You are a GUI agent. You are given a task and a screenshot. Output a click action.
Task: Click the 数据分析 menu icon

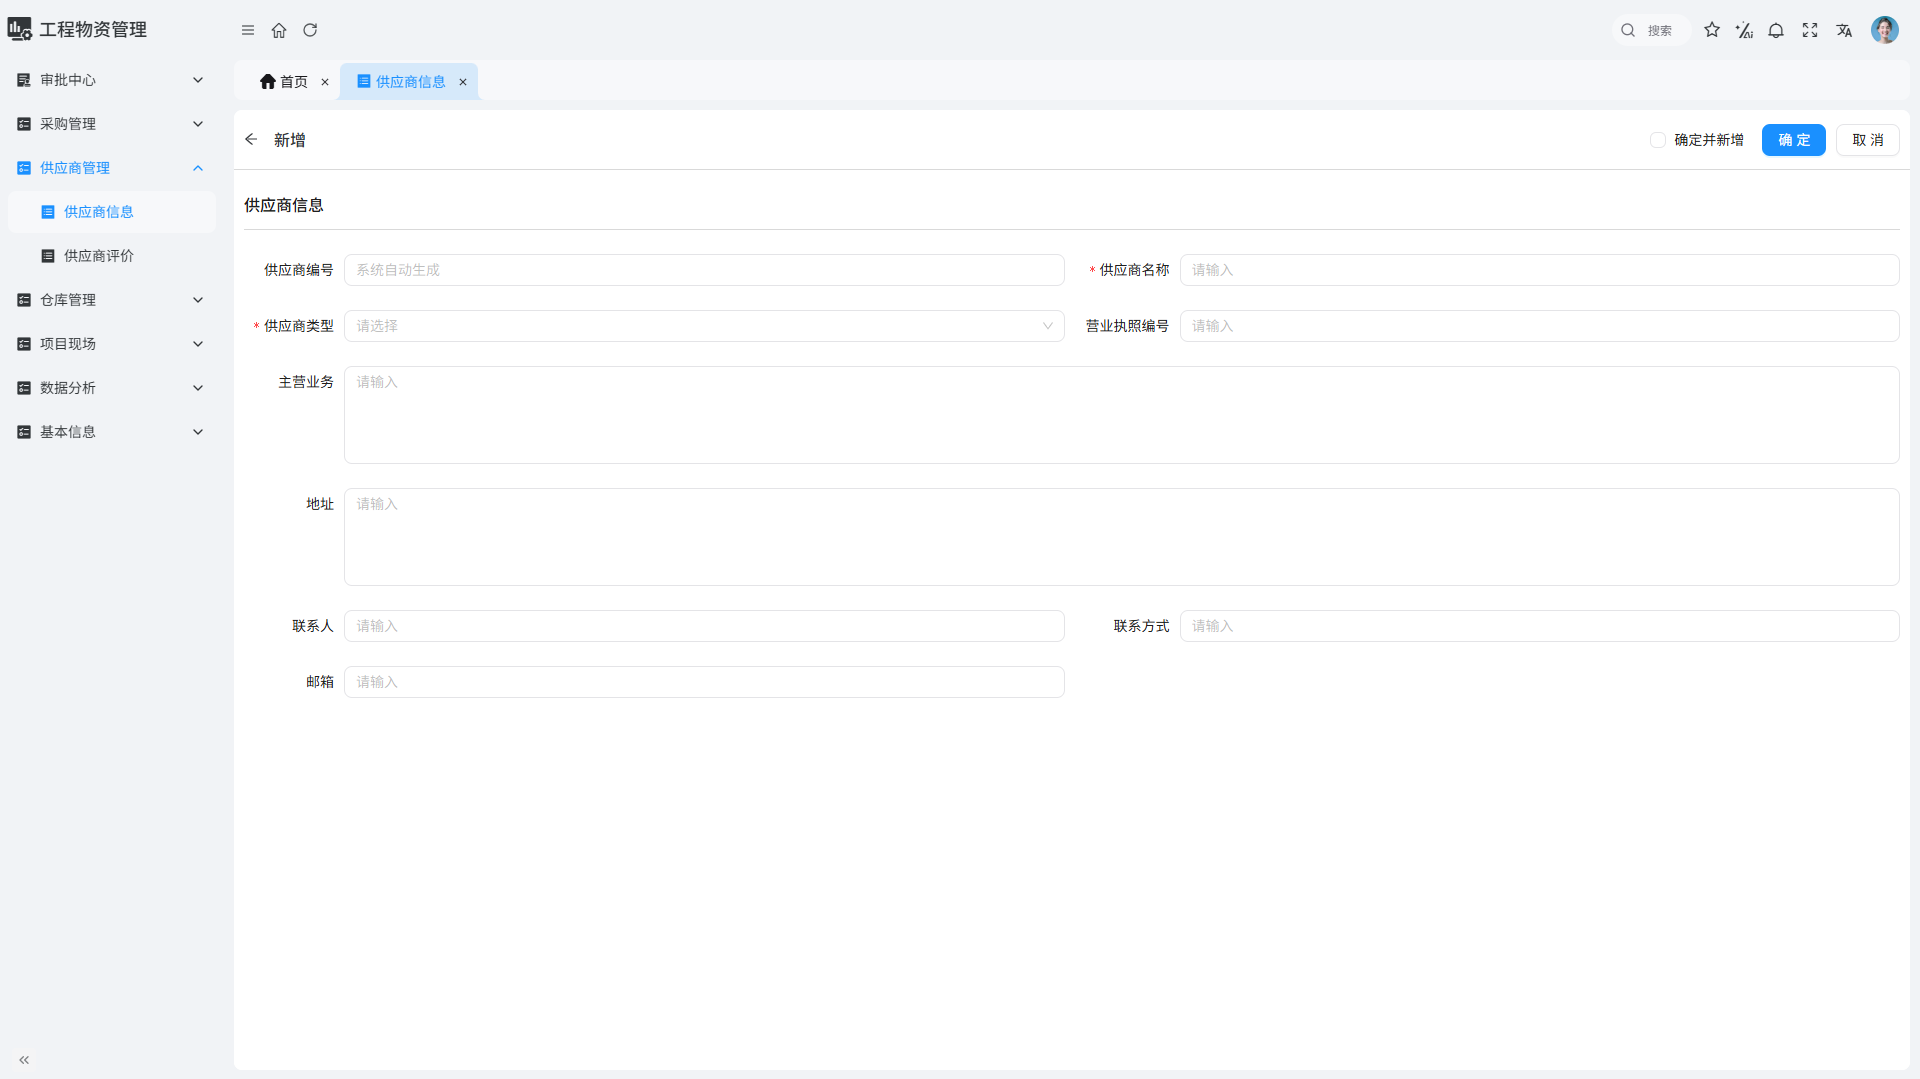point(24,388)
